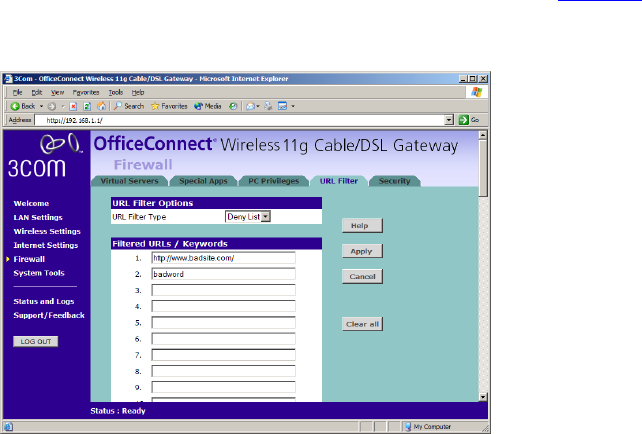
Task: Go to the Home page icon
Action: [101, 106]
